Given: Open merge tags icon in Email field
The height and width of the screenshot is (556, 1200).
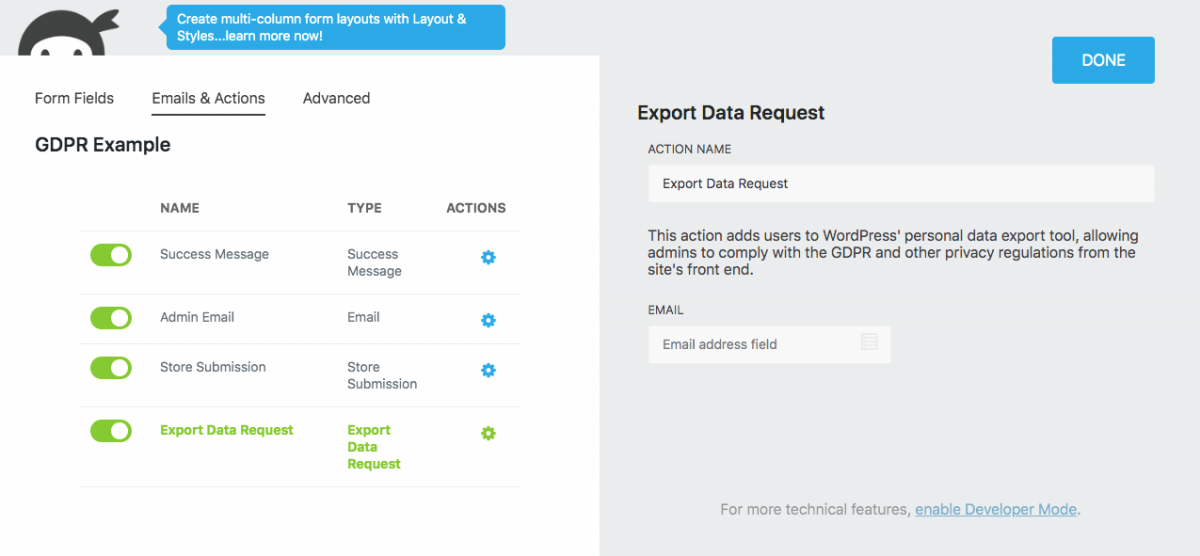Looking at the screenshot, I should (x=870, y=342).
